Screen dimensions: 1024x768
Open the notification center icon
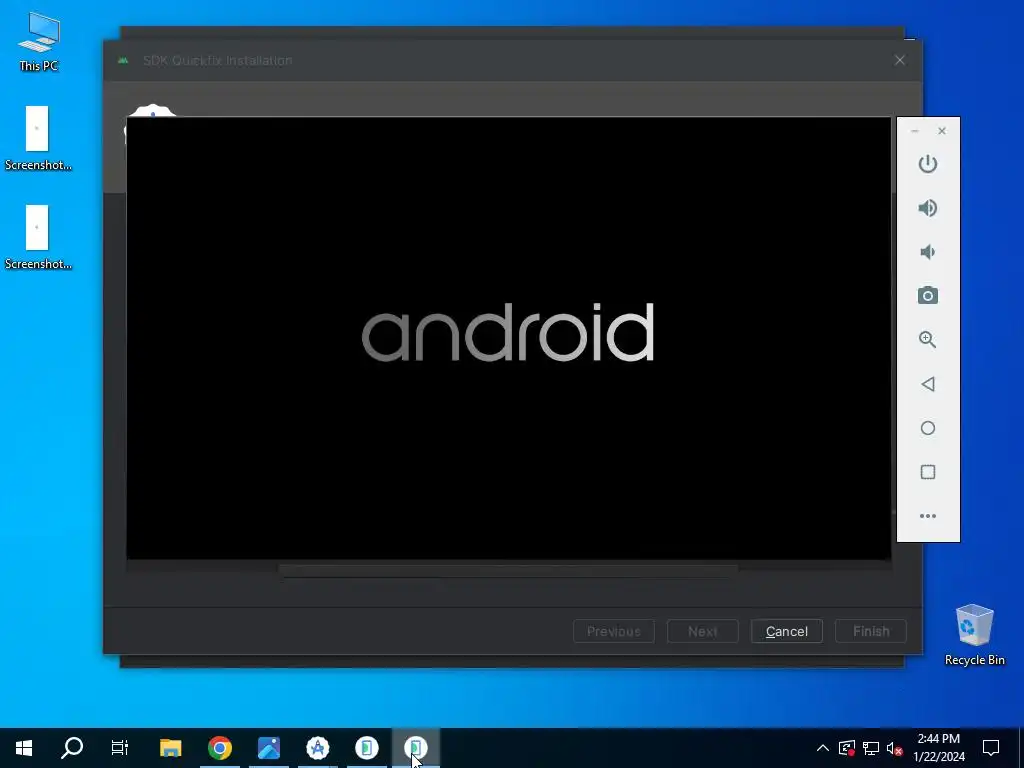(x=991, y=748)
